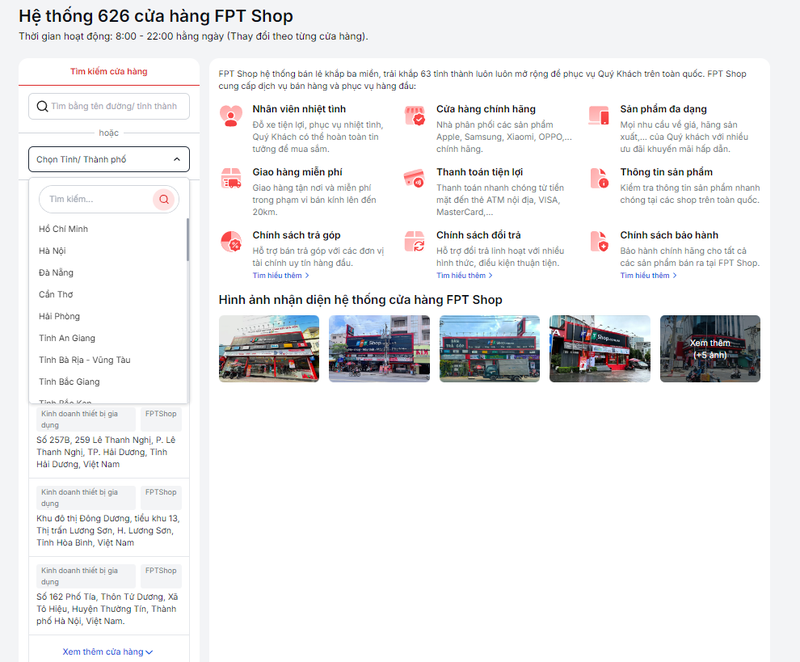Click the Chính sách bảo hành shield icon
Image resolution: width=800 pixels, height=662 pixels.
pyautogui.click(x=599, y=242)
